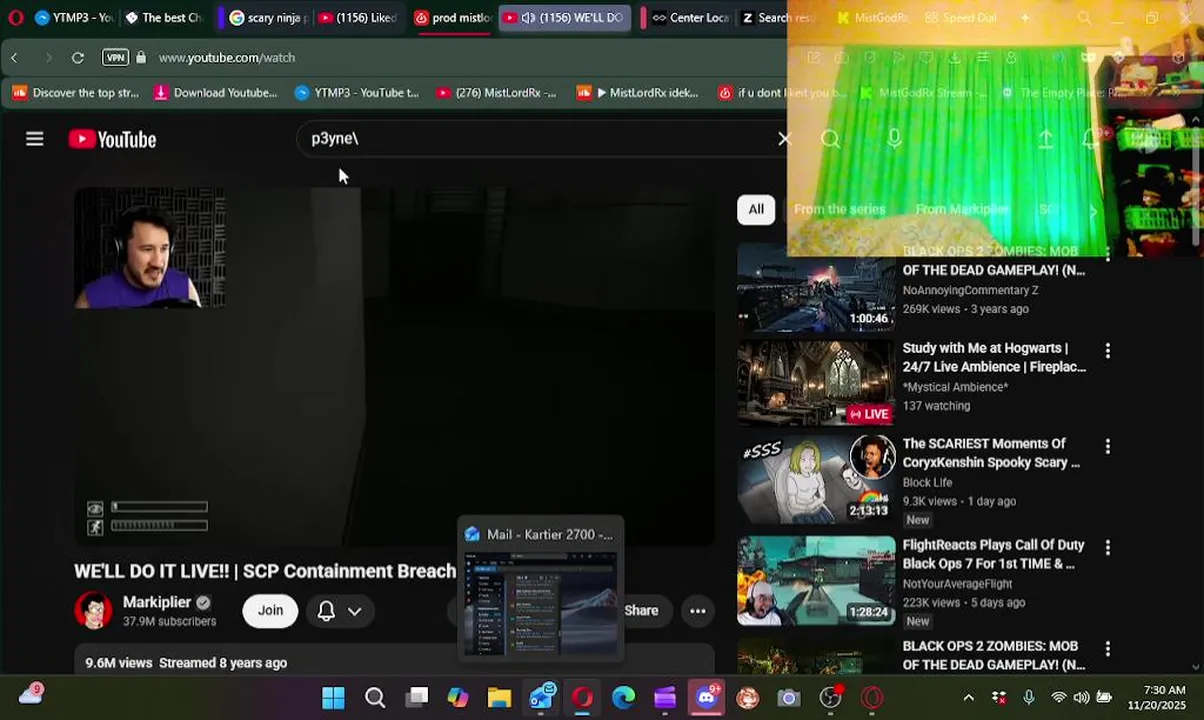Open Discord from the taskbar
This screenshot has height=720, width=1204.
coord(707,698)
